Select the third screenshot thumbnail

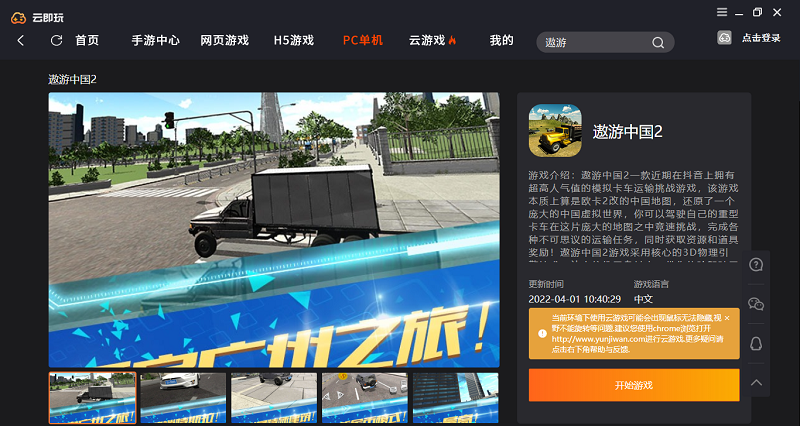click(x=274, y=398)
